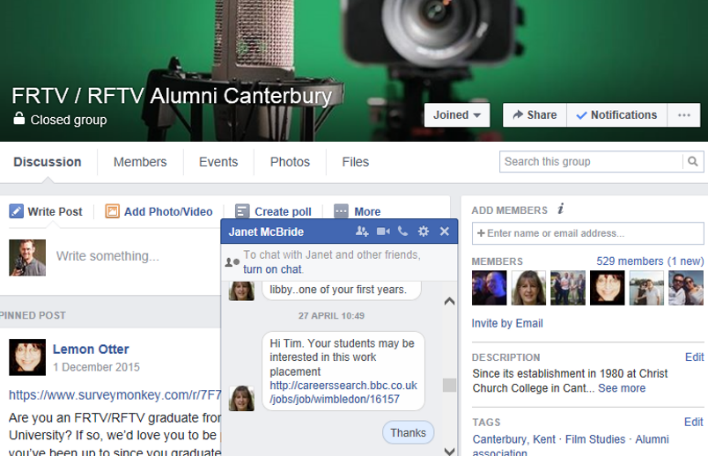This screenshot has width=708, height=456.
Task: Click the second member thumbnail, blonde woman
Action: [x=529, y=288]
